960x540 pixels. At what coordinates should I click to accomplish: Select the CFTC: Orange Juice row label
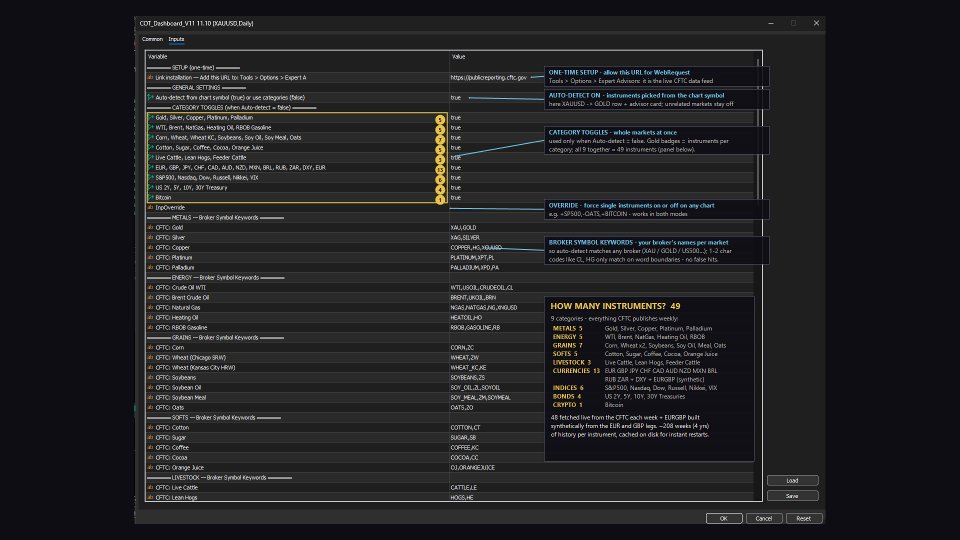[179, 468]
